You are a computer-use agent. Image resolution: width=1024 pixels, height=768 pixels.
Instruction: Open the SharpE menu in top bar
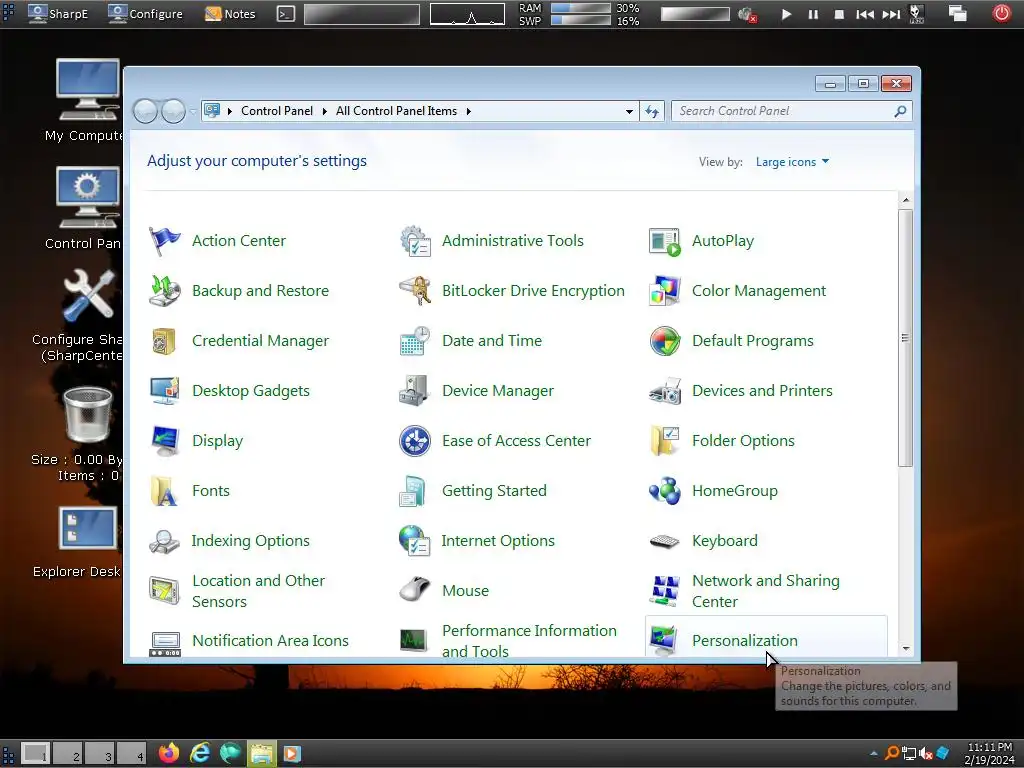tap(58, 13)
